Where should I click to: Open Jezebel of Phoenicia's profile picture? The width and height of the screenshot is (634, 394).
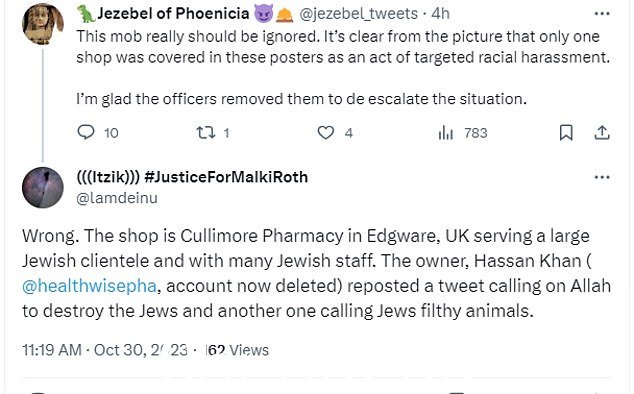42,24
